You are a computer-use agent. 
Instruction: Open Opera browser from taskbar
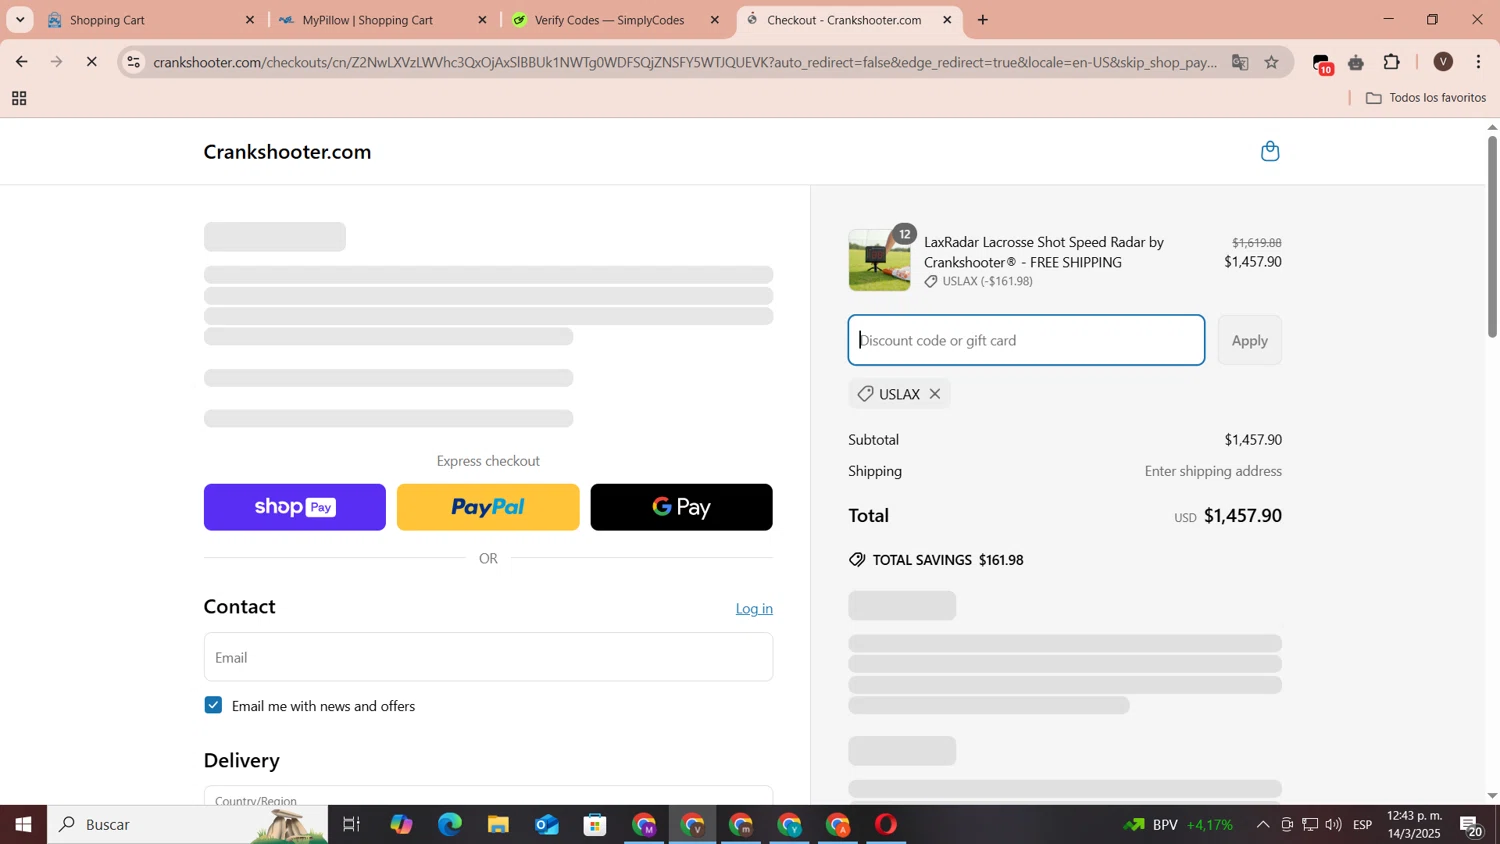pyautogui.click(x=886, y=825)
